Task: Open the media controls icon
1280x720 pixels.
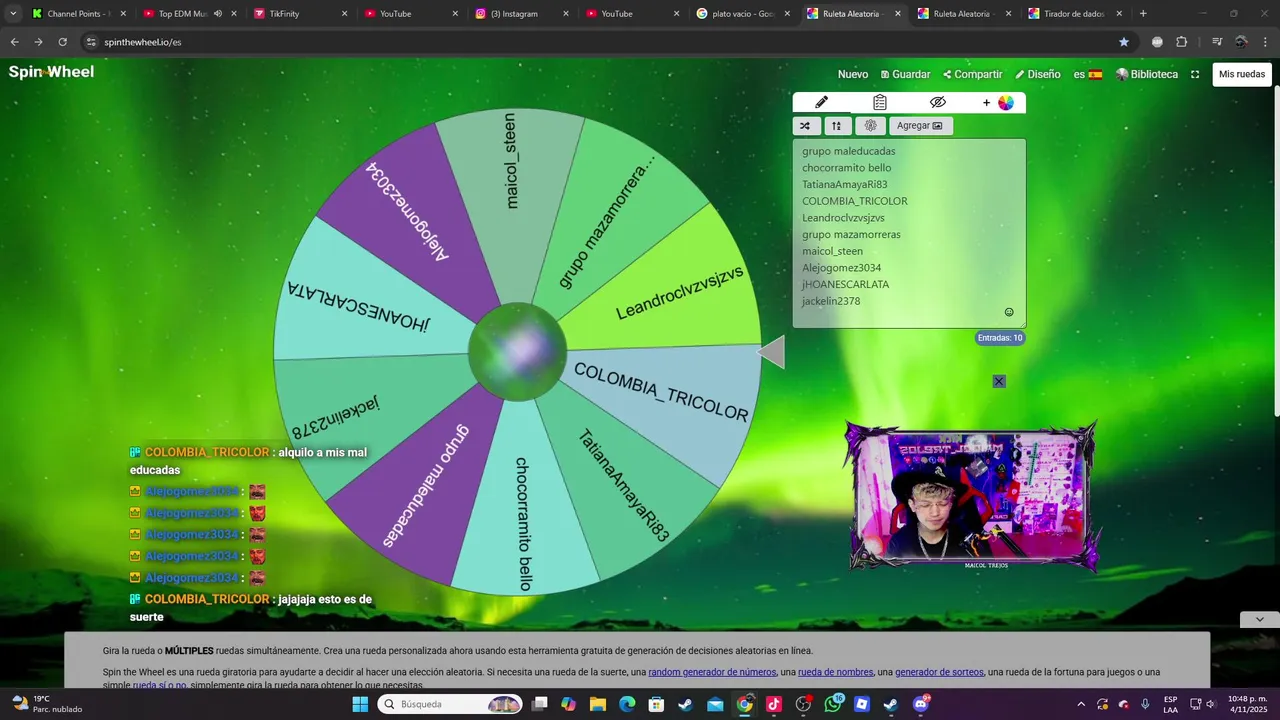Action: (x=1217, y=42)
